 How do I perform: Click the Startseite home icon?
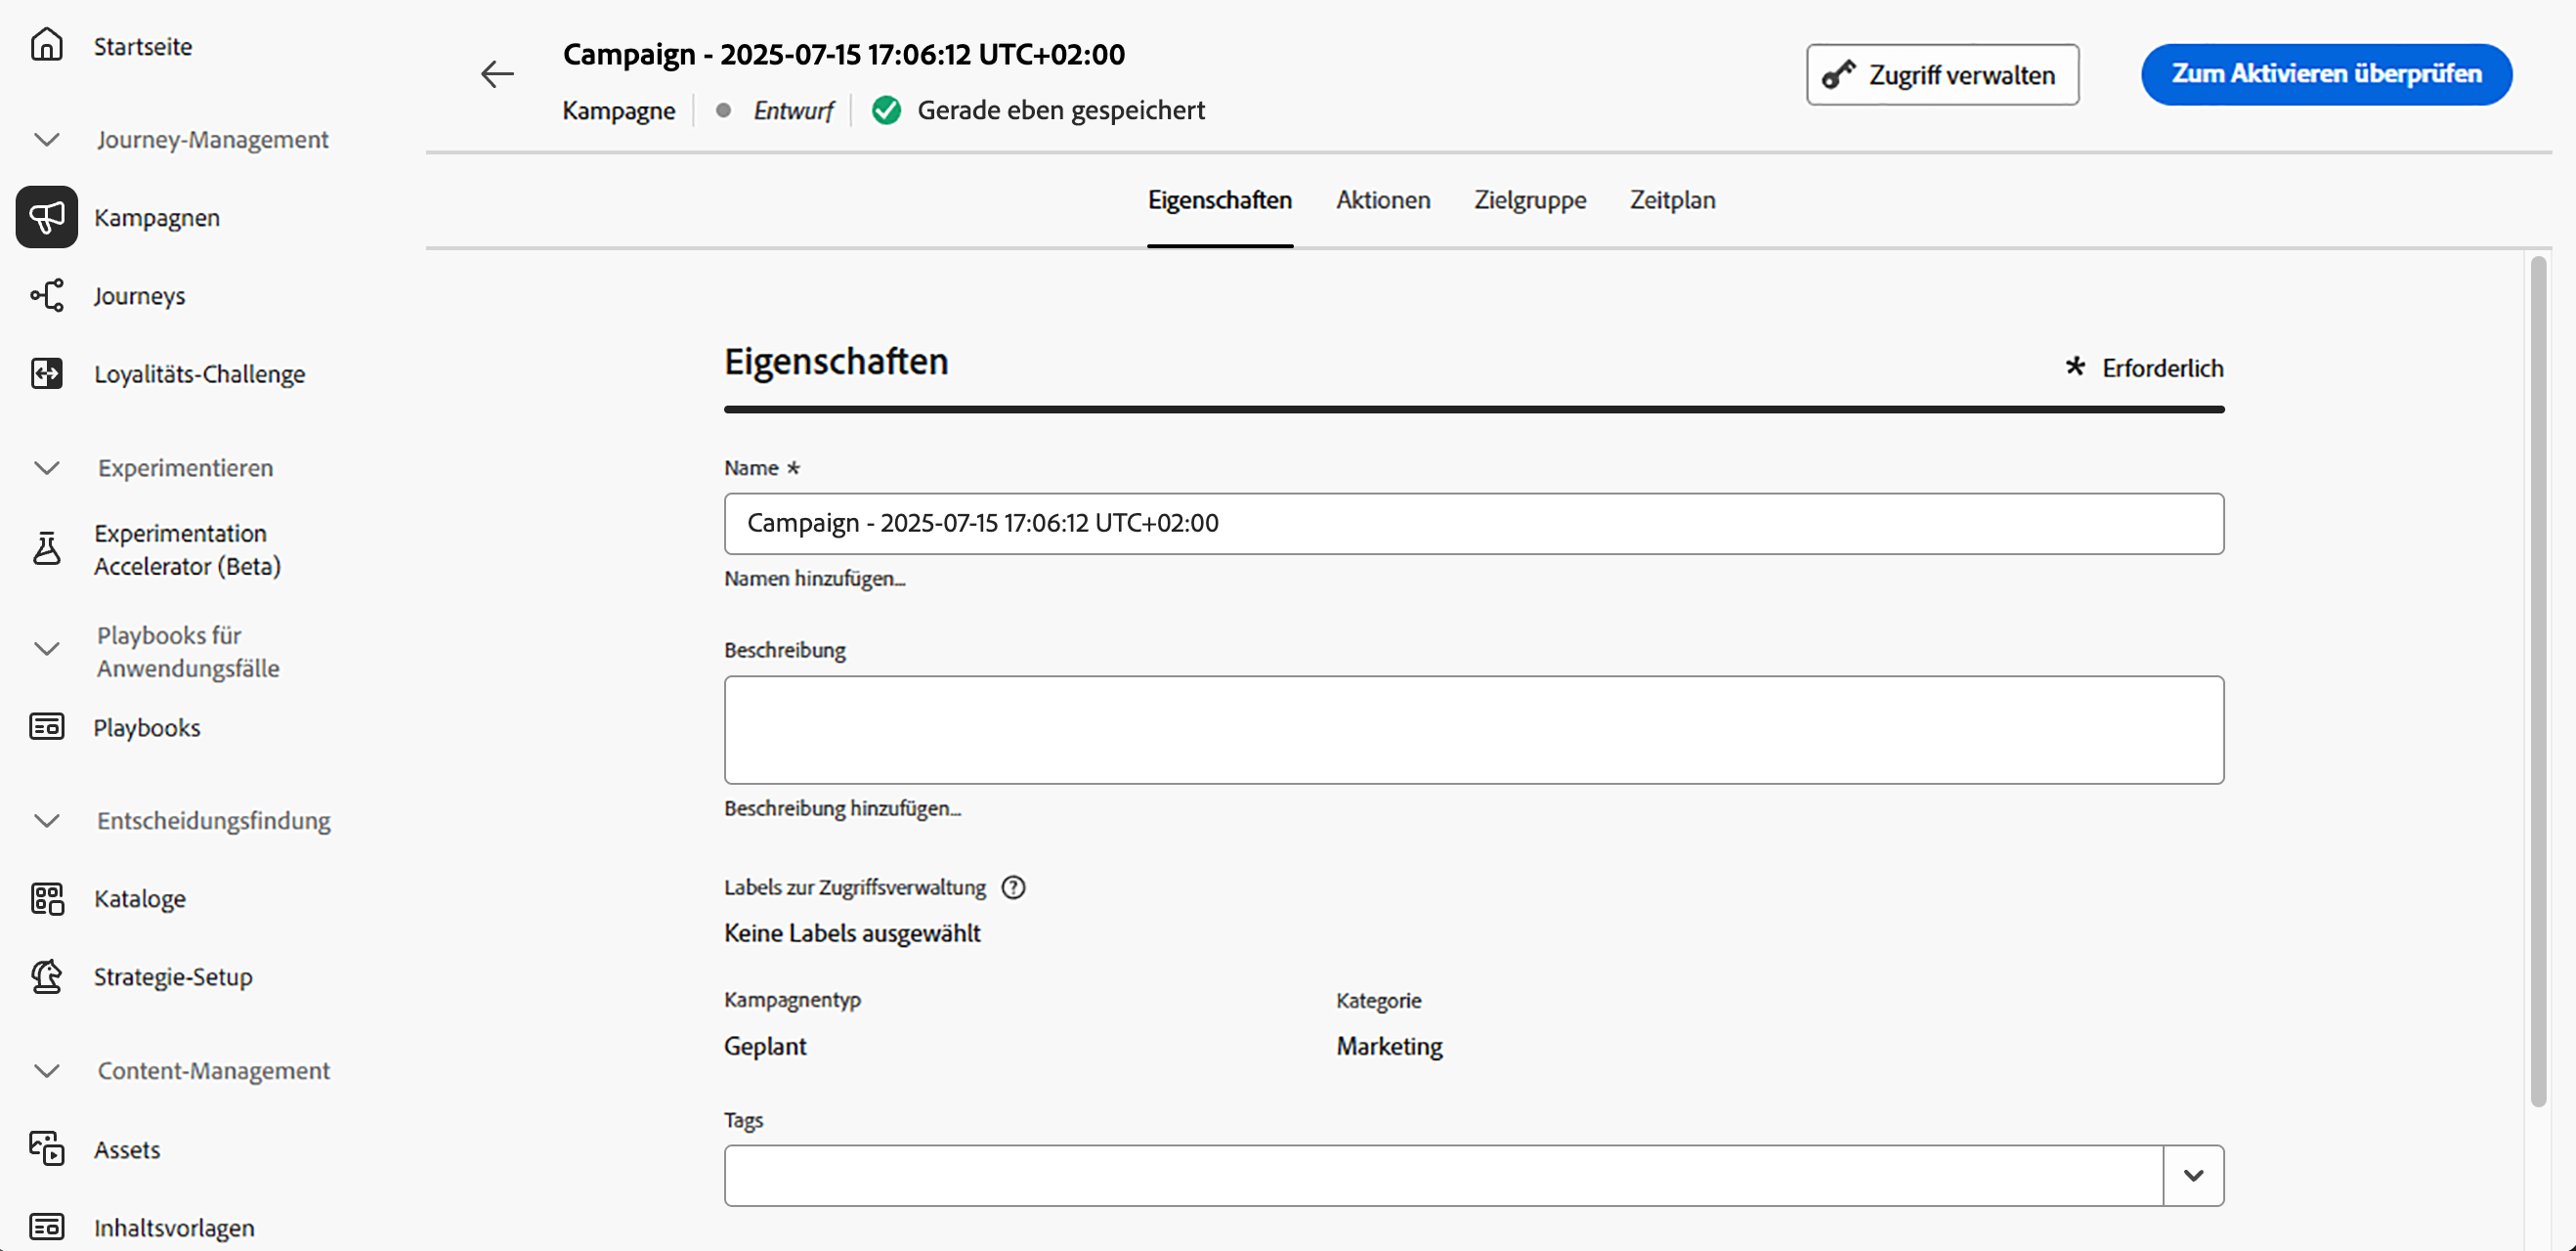(46, 45)
